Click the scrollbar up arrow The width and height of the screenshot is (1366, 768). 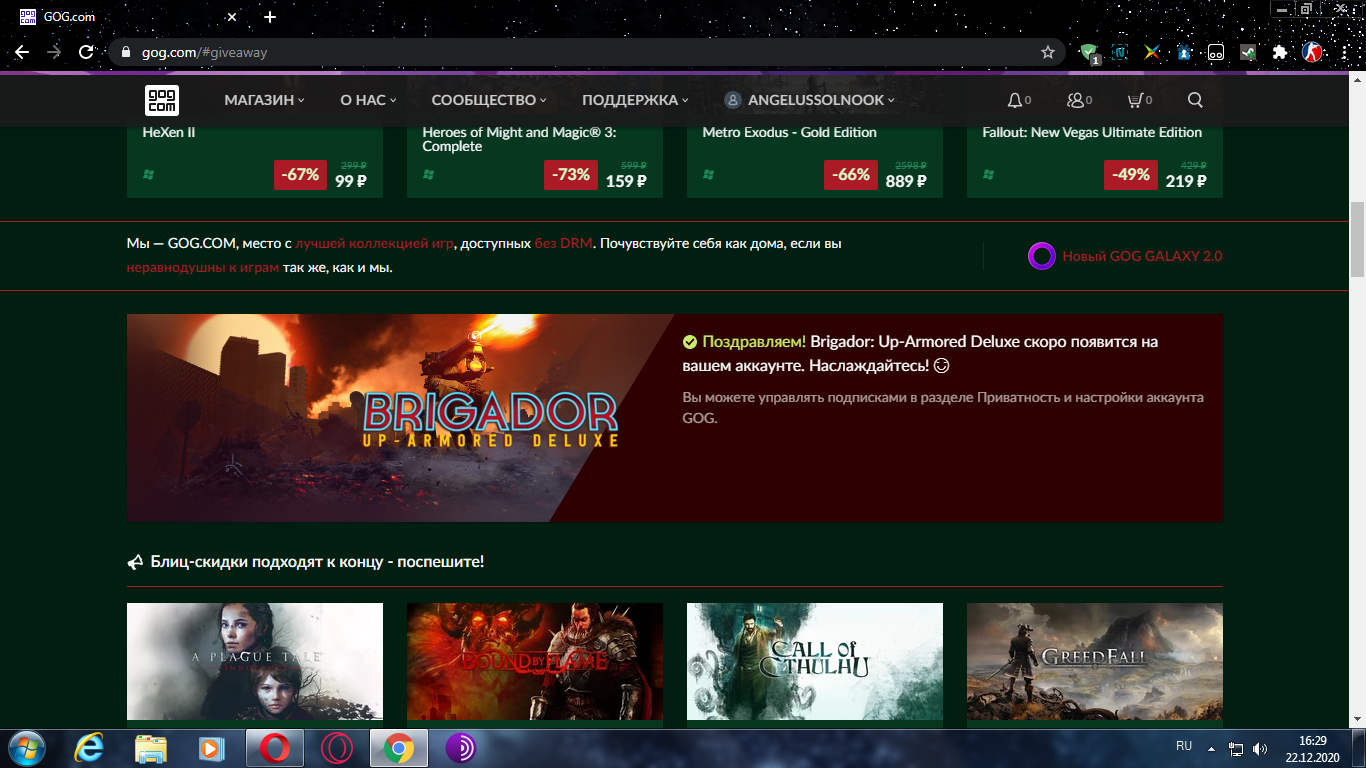(1357, 81)
